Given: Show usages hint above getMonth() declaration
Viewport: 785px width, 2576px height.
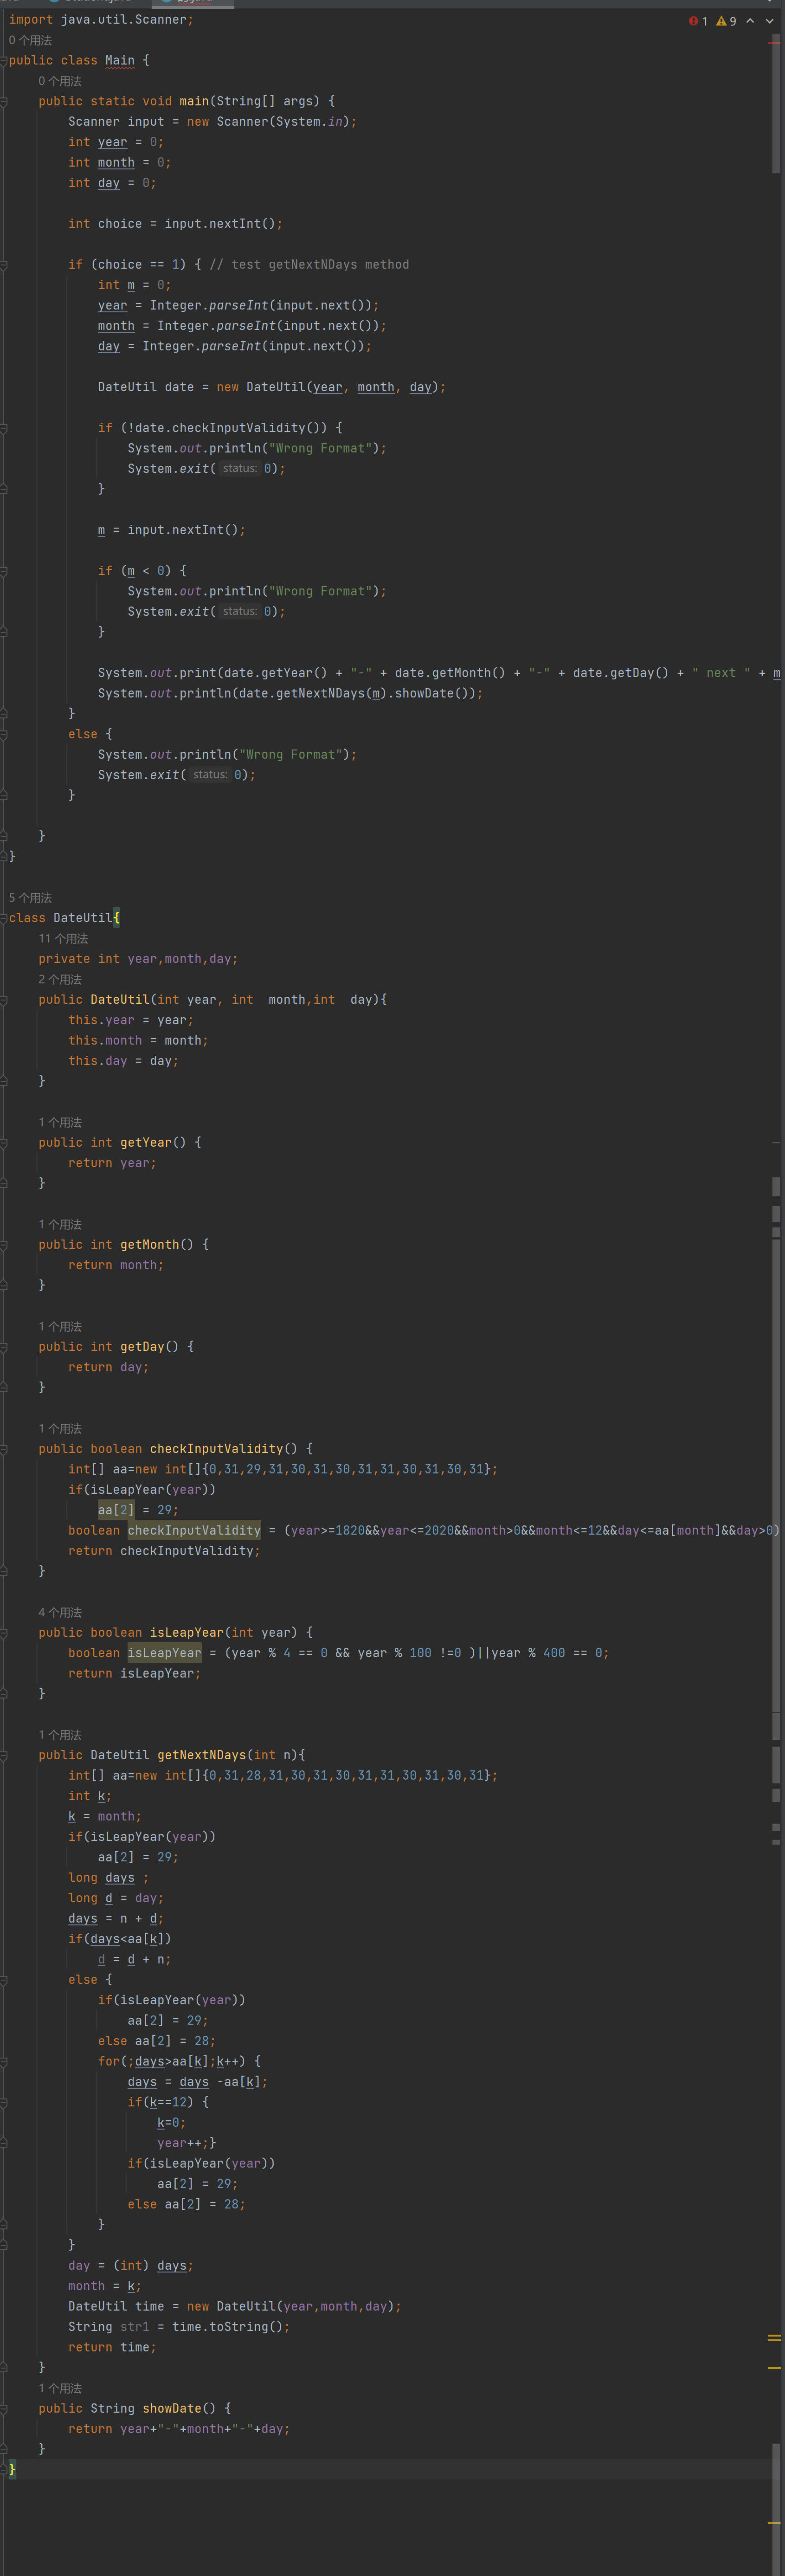Looking at the screenshot, I should [x=60, y=1225].
